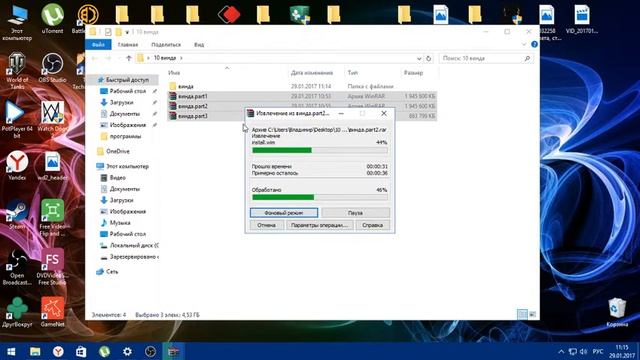Open PotPlayer 64 bit shortcut

pos(17,120)
